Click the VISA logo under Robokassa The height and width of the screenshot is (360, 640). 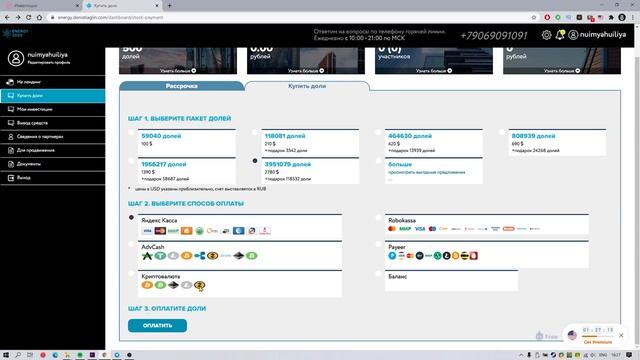(x=420, y=229)
